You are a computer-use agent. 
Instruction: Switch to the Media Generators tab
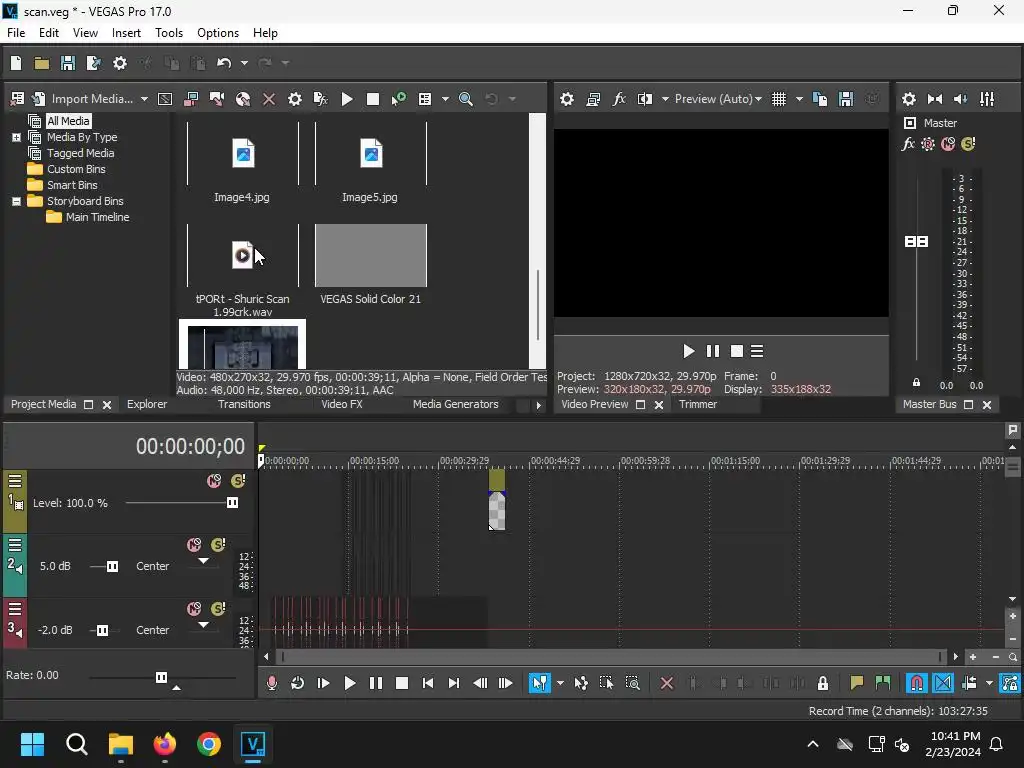click(x=455, y=404)
